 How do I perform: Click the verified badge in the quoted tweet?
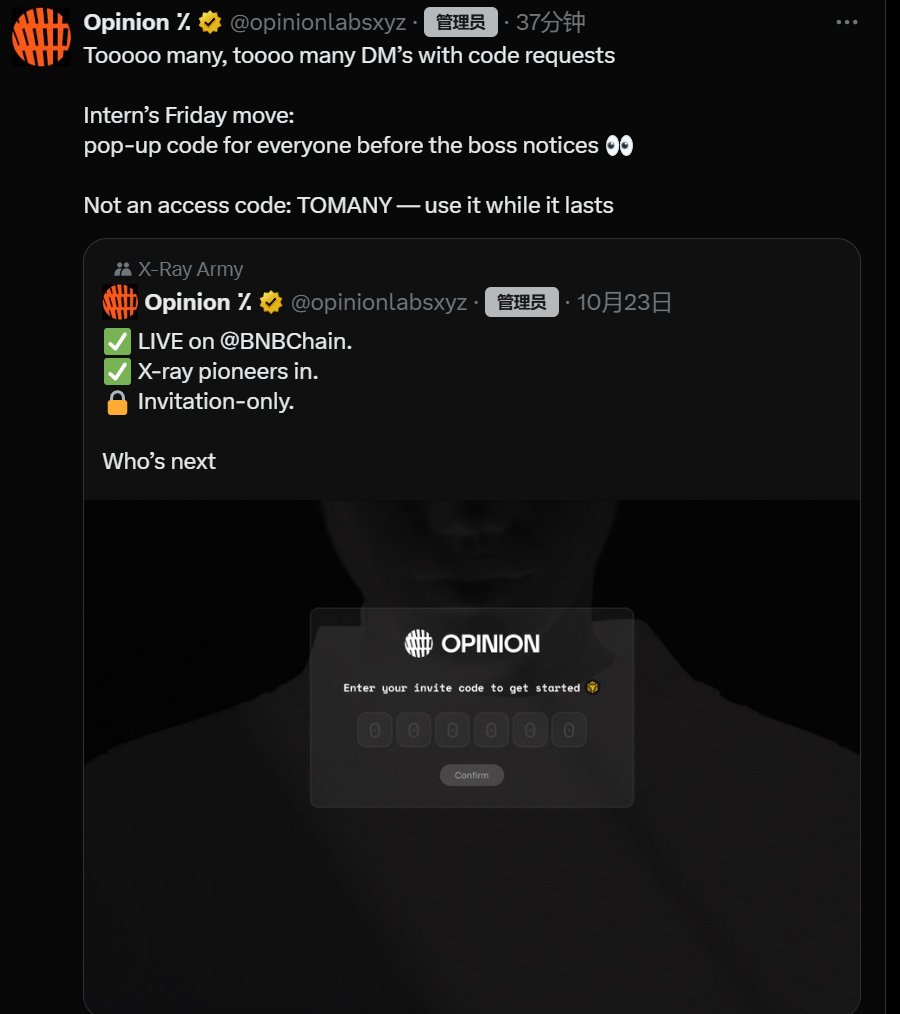coord(271,302)
